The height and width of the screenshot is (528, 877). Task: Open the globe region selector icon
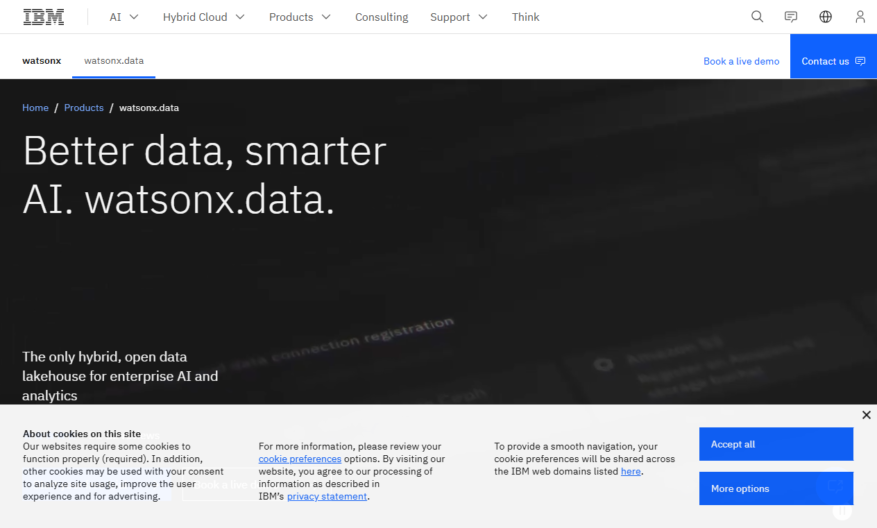[826, 17]
